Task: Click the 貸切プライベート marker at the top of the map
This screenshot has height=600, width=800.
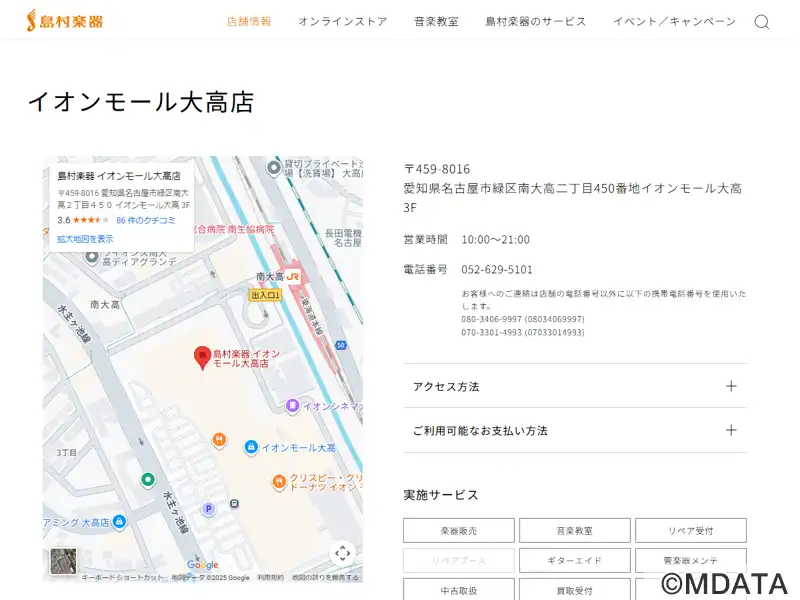Action: click(x=274, y=167)
